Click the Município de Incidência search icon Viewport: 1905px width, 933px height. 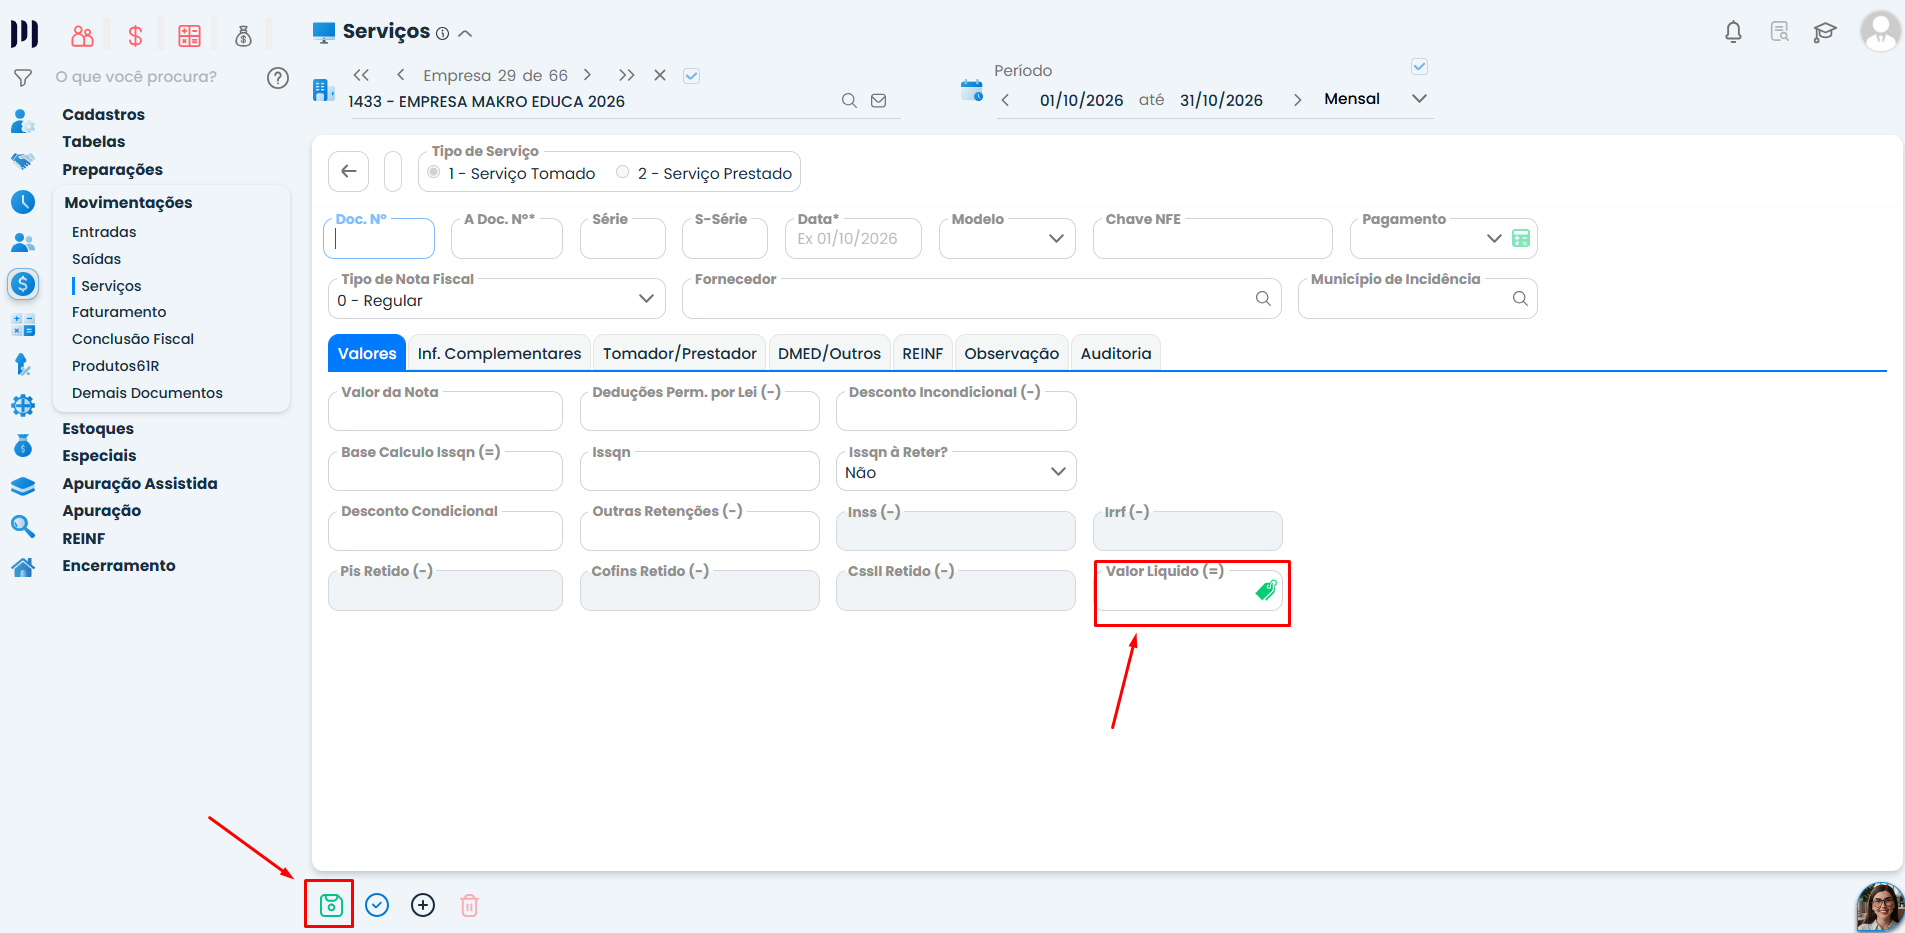pos(1520,298)
